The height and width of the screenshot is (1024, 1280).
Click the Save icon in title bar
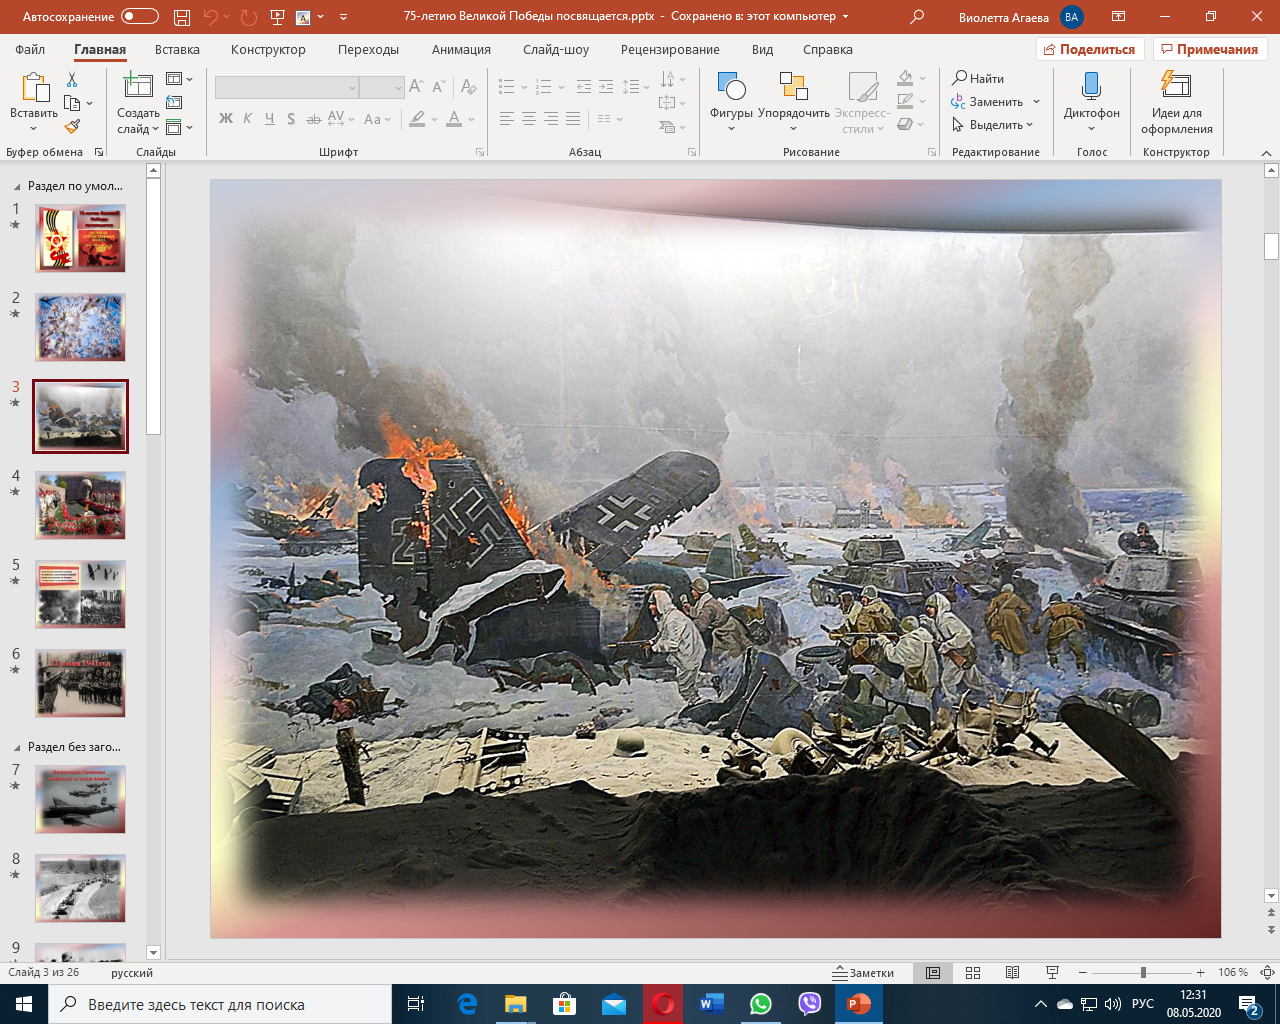coord(181,17)
